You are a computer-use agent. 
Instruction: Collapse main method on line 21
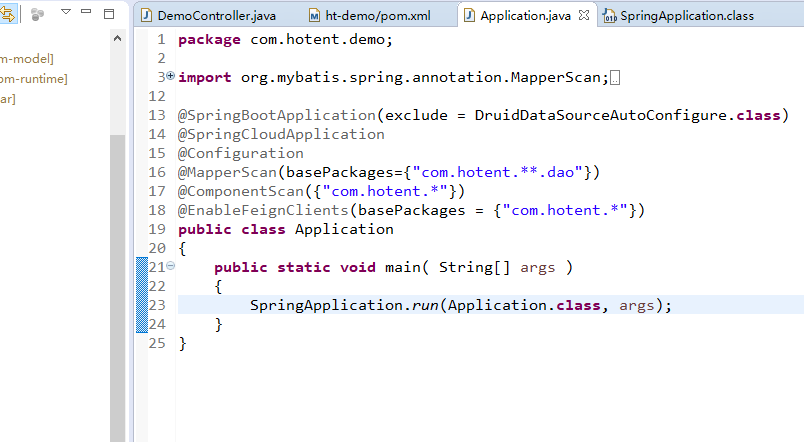click(170, 266)
